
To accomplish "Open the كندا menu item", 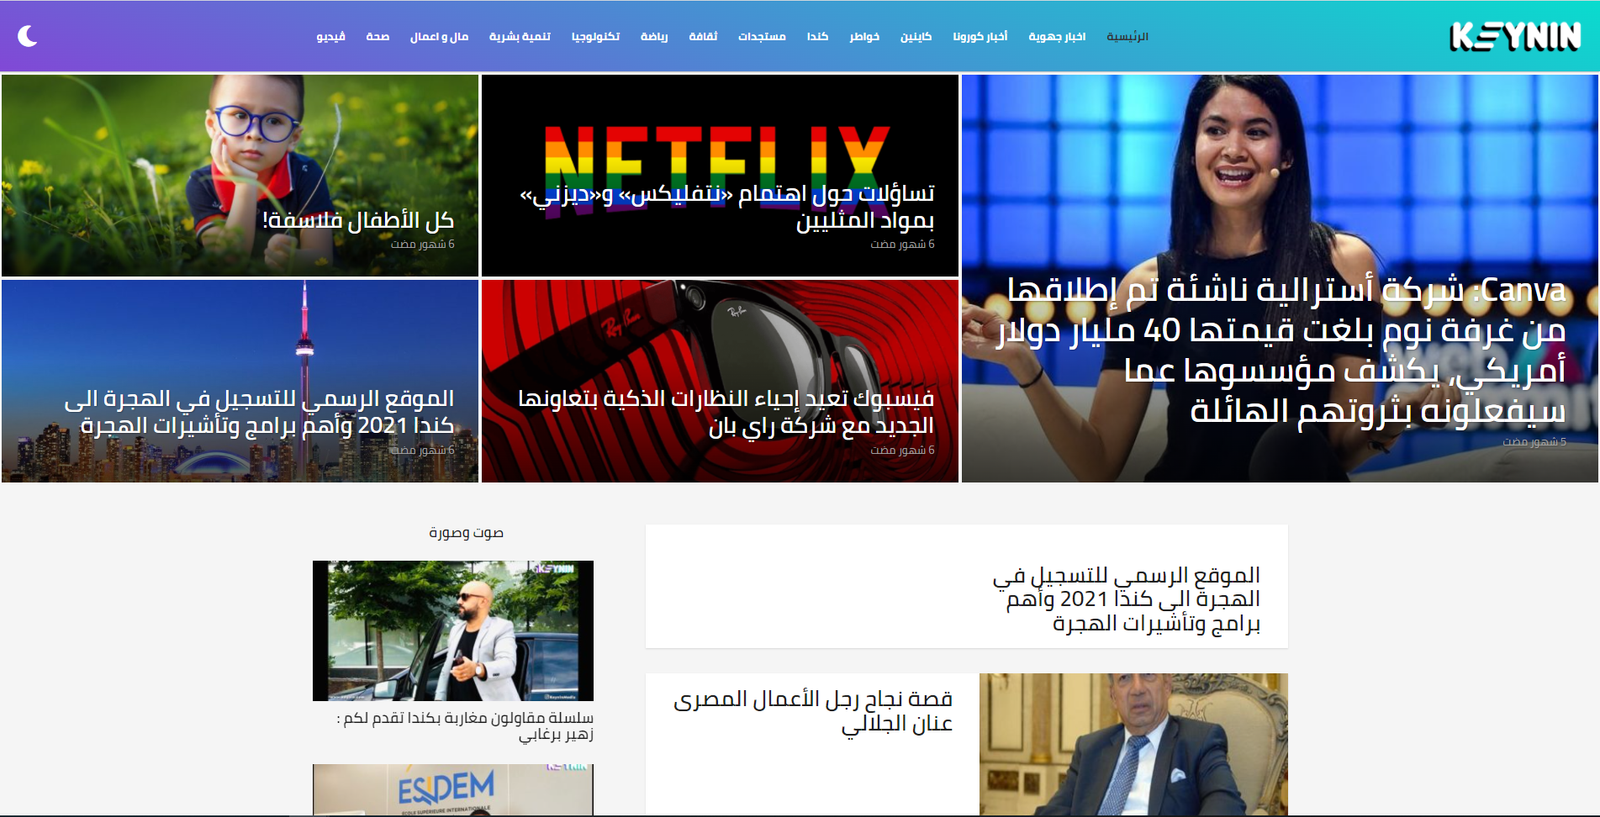I will pos(817,37).
